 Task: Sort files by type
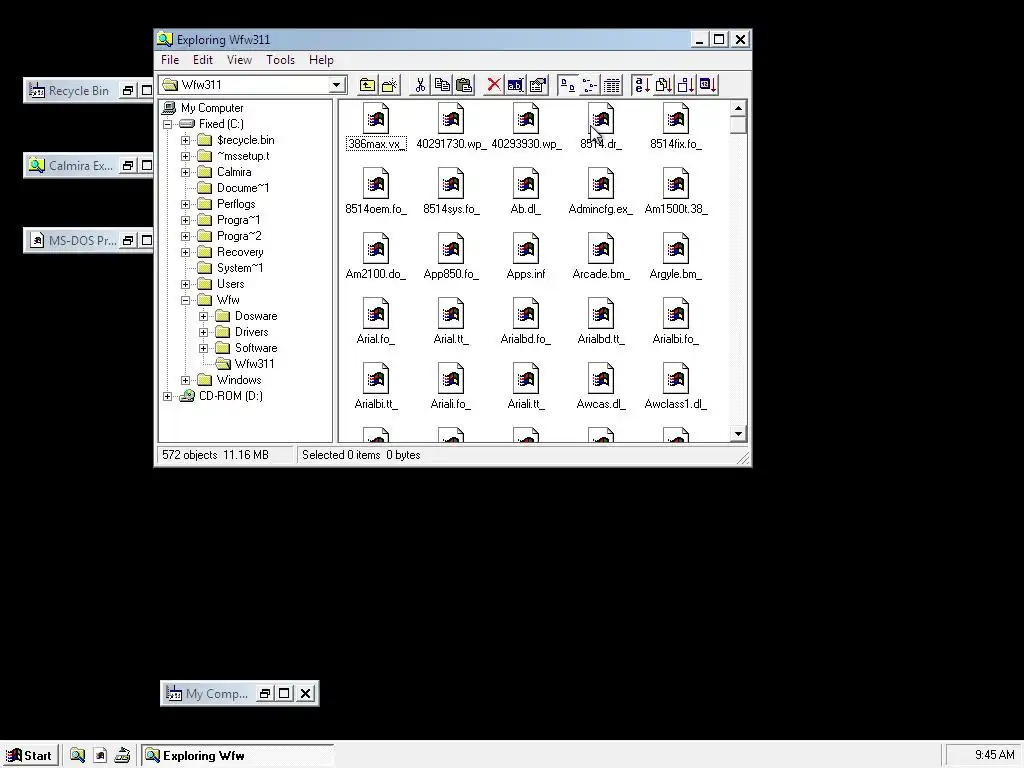(x=664, y=85)
